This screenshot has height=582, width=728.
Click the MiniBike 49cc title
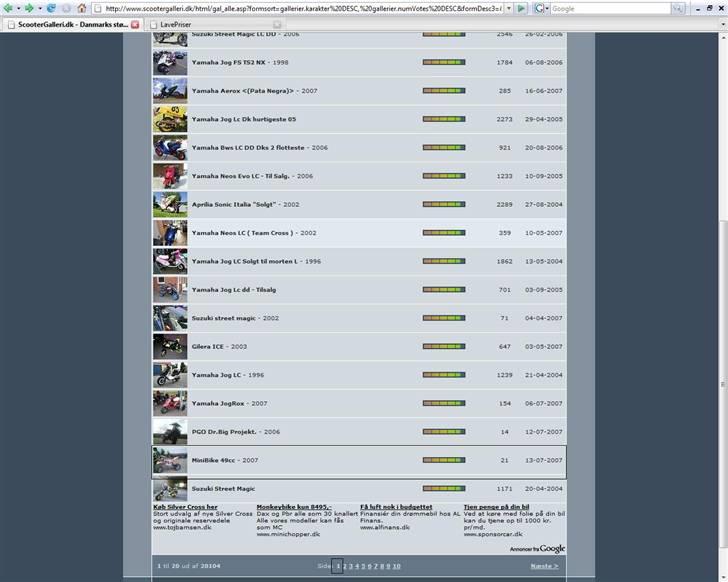coord(213,460)
